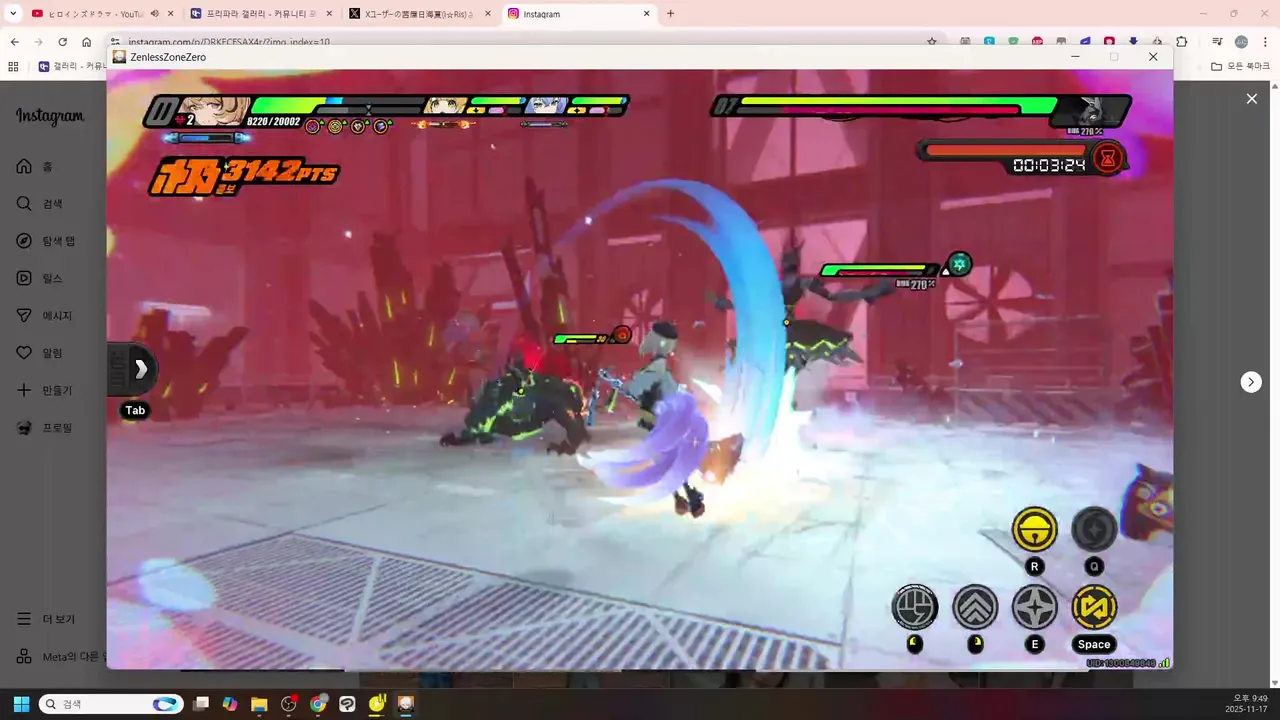
Task: Click the pause button in the game HUD
Action: pyautogui.click(x=160, y=111)
